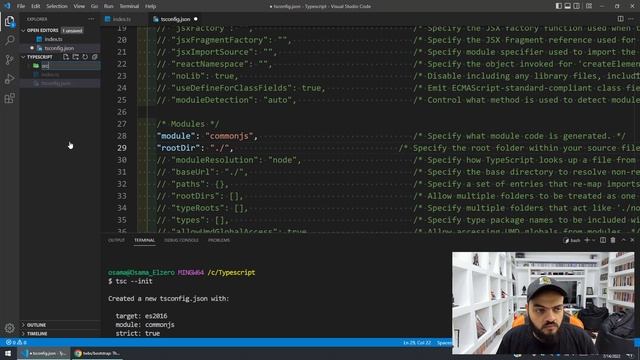The height and width of the screenshot is (360, 640).
Task: Open Customize Layout icon in title bar
Action: (x=589, y=6)
